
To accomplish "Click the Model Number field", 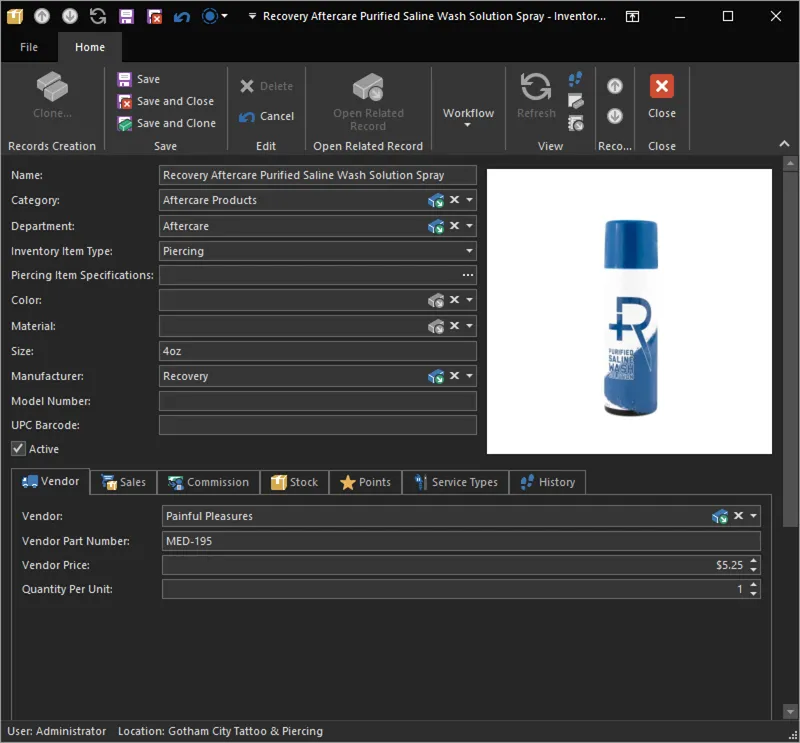I will click(317, 401).
